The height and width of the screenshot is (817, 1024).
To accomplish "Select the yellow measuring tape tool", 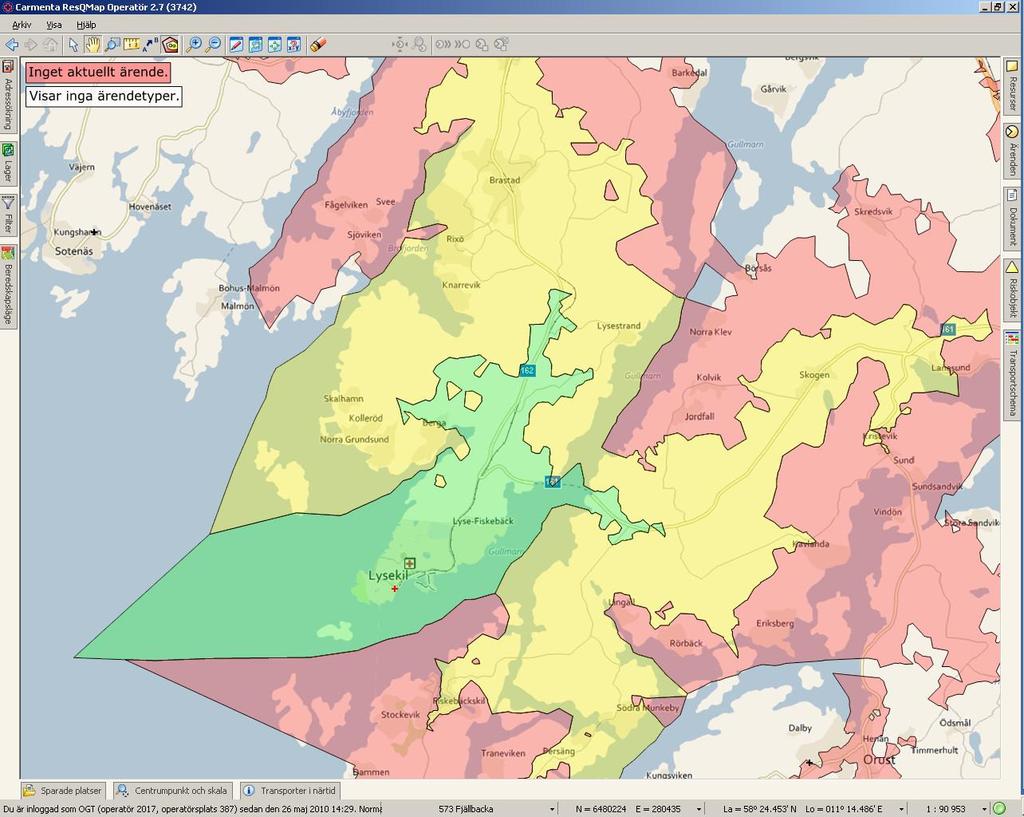I will pyautogui.click(x=132, y=44).
